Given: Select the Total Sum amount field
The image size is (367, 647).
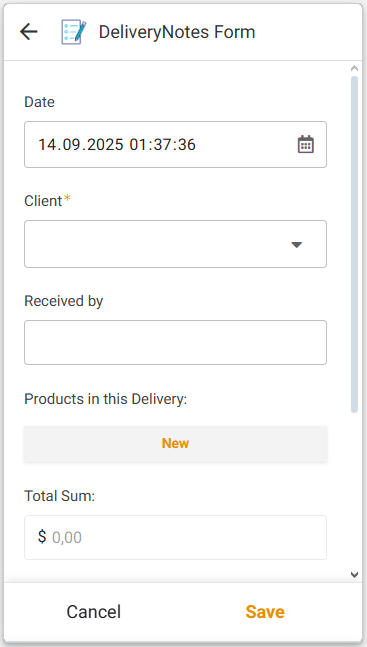Looking at the screenshot, I should (175, 537).
